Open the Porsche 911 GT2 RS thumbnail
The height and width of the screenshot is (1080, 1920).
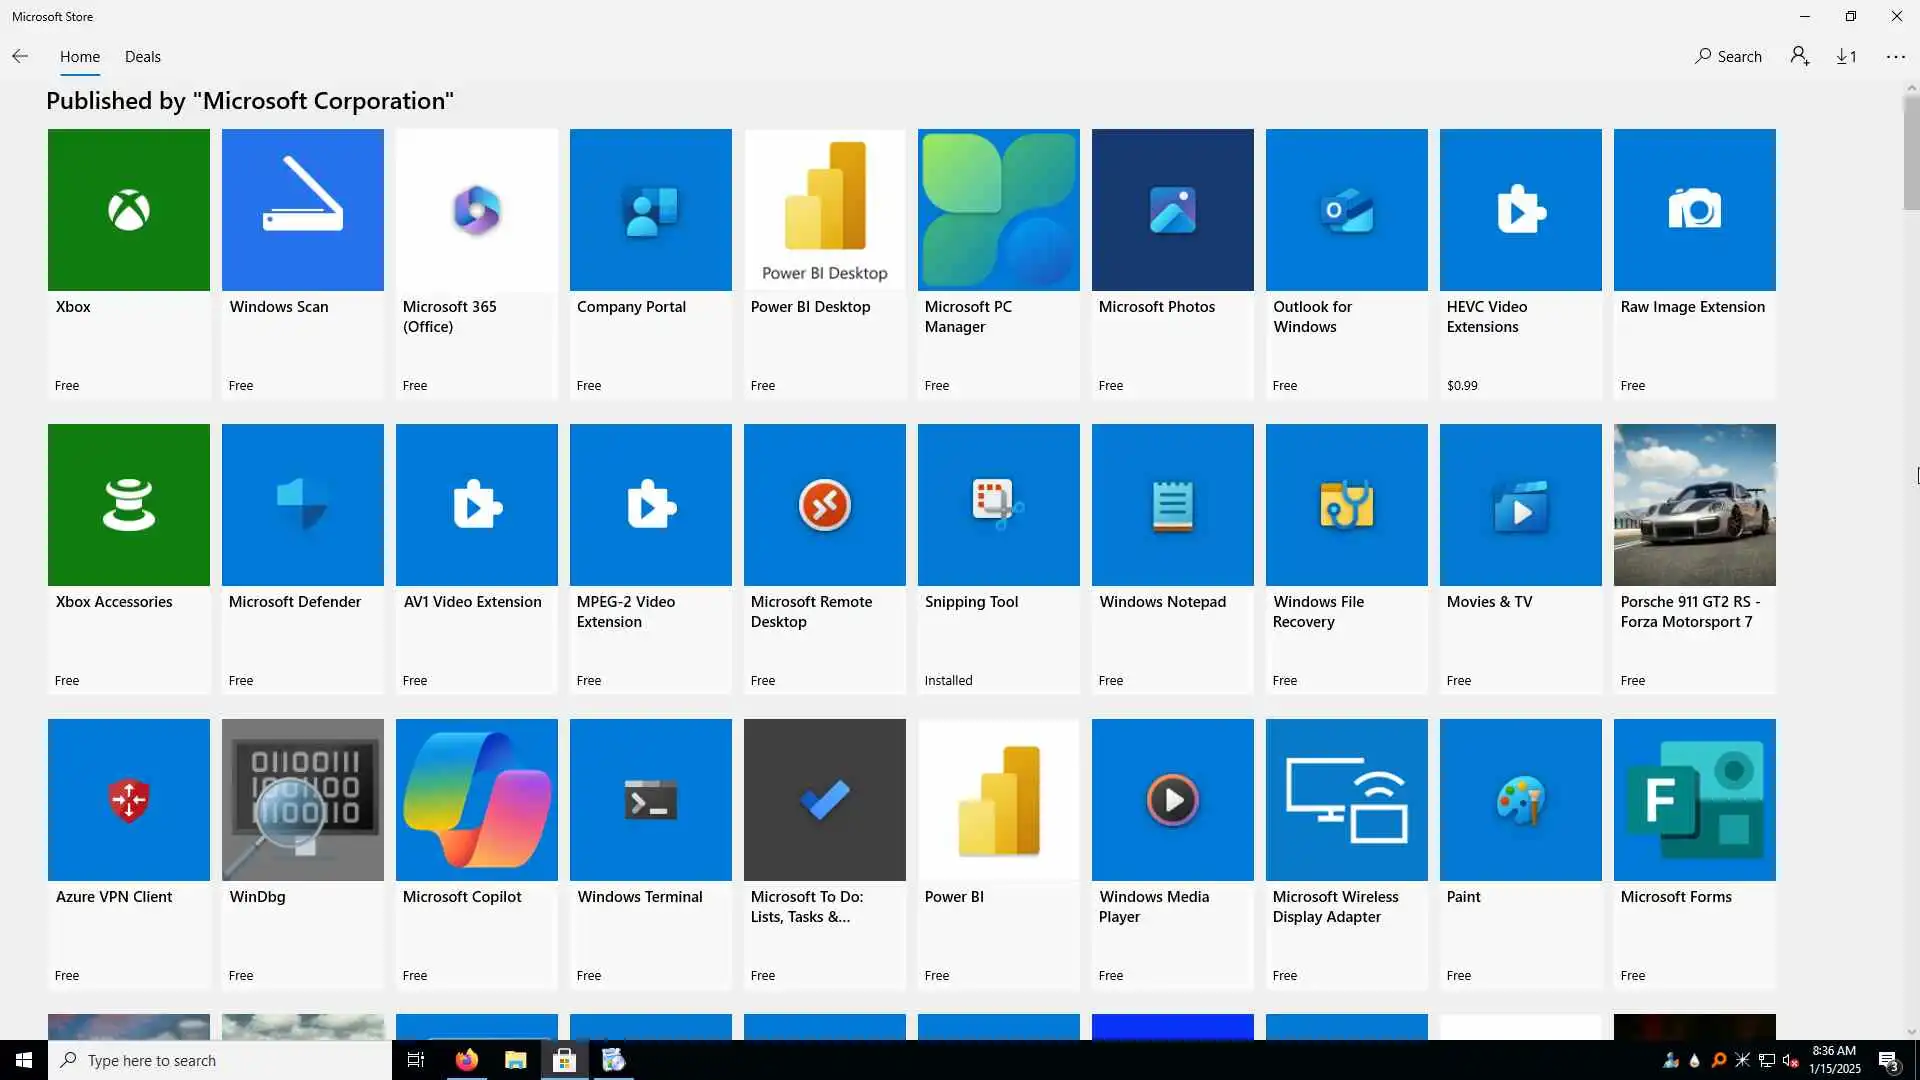point(1694,505)
